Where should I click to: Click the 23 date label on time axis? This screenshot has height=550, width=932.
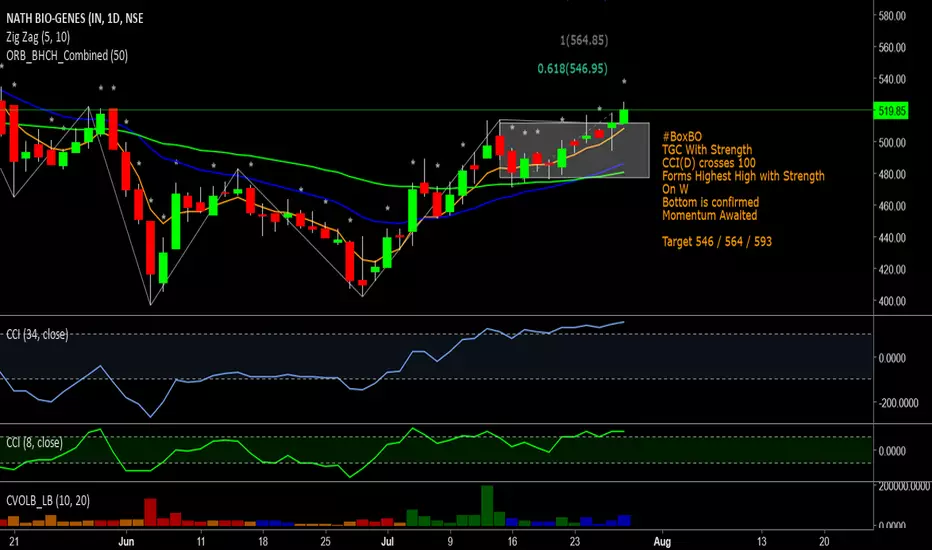point(574,542)
